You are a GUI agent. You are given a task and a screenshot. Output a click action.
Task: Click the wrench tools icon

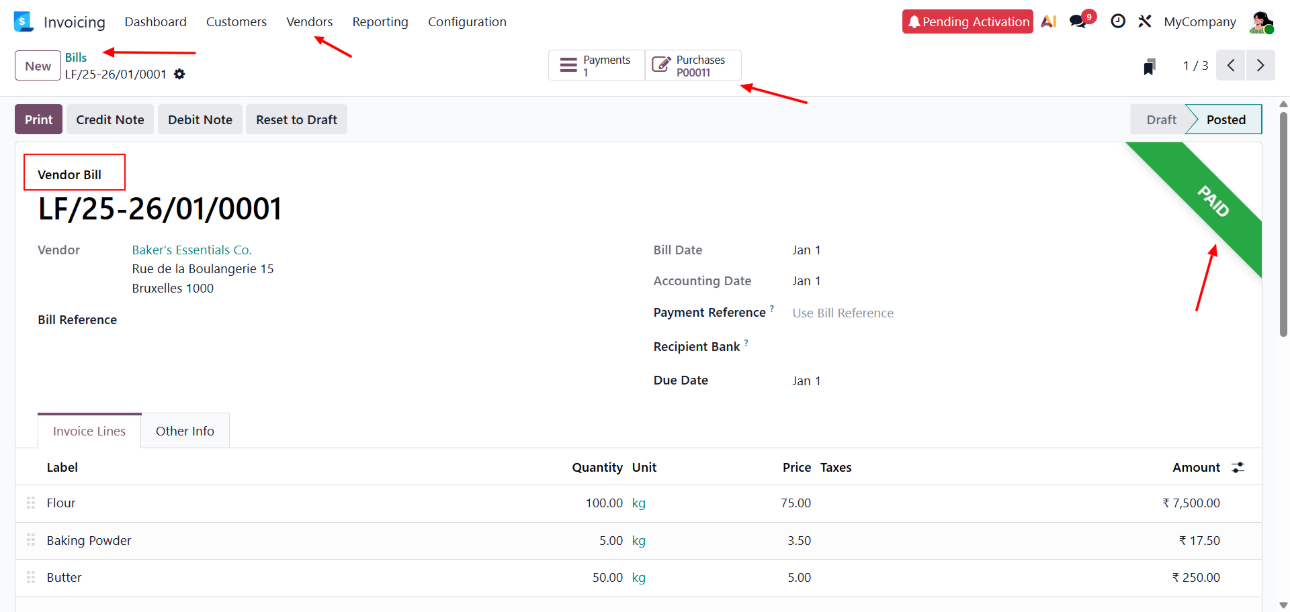(1145, 21)
